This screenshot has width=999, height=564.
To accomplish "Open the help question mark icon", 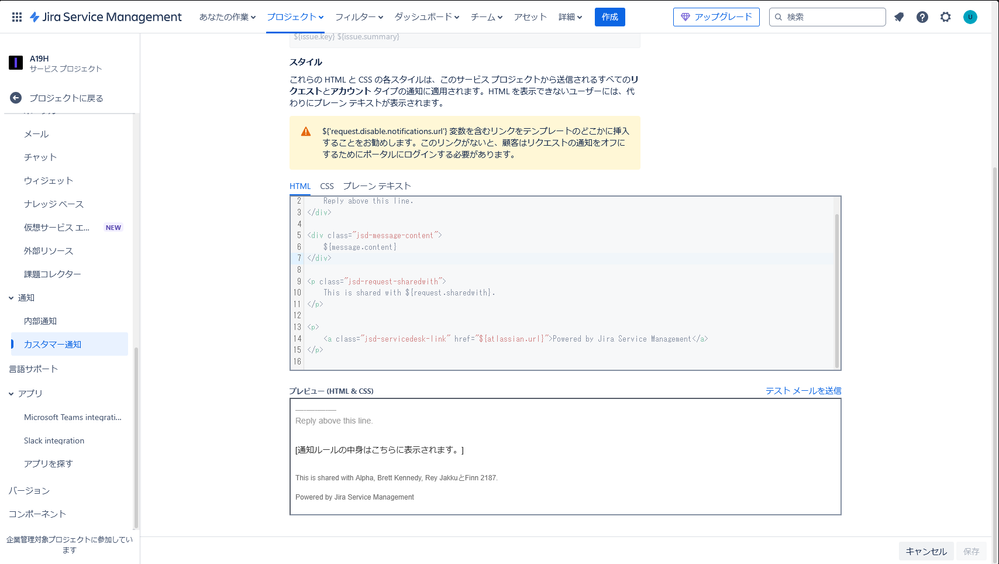I will tap(922, 17).
